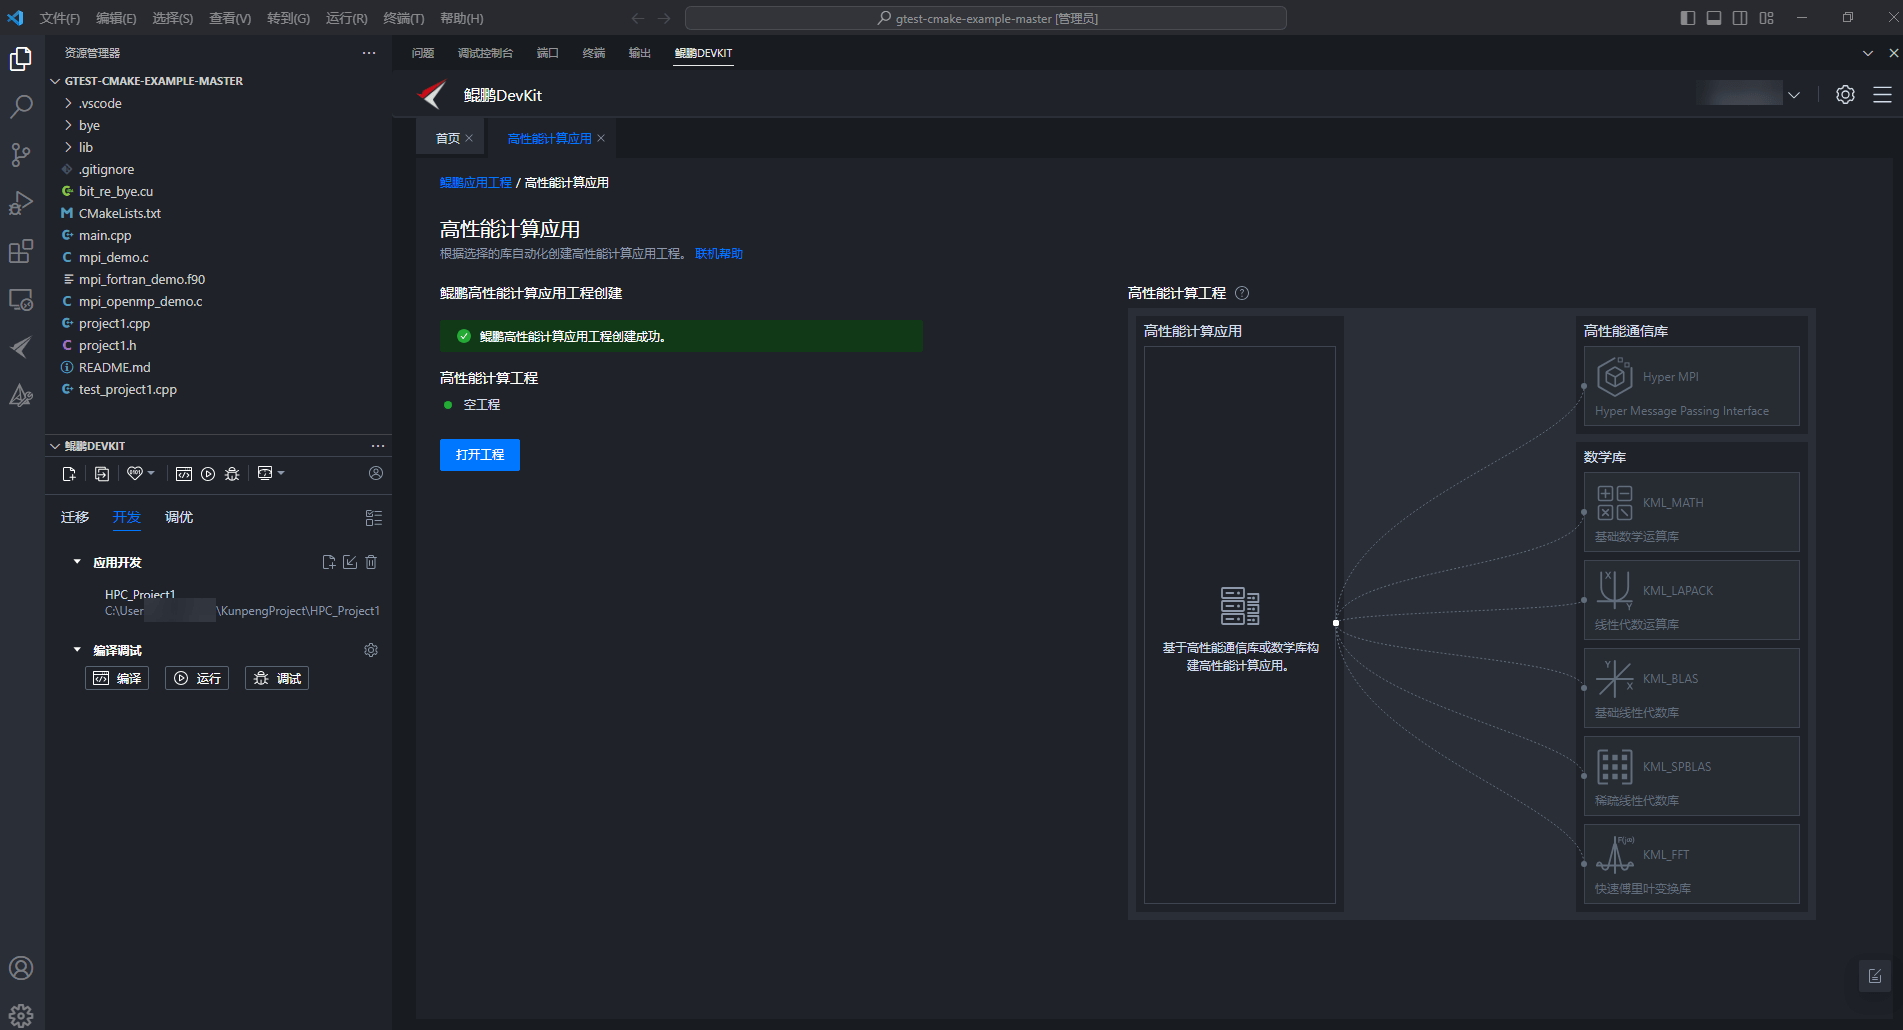Image resolution: width=1903 pixels, height=1030 pixels.
Task: Click the 编译 button
Action: pyautogui.click(x=117, y=678)
